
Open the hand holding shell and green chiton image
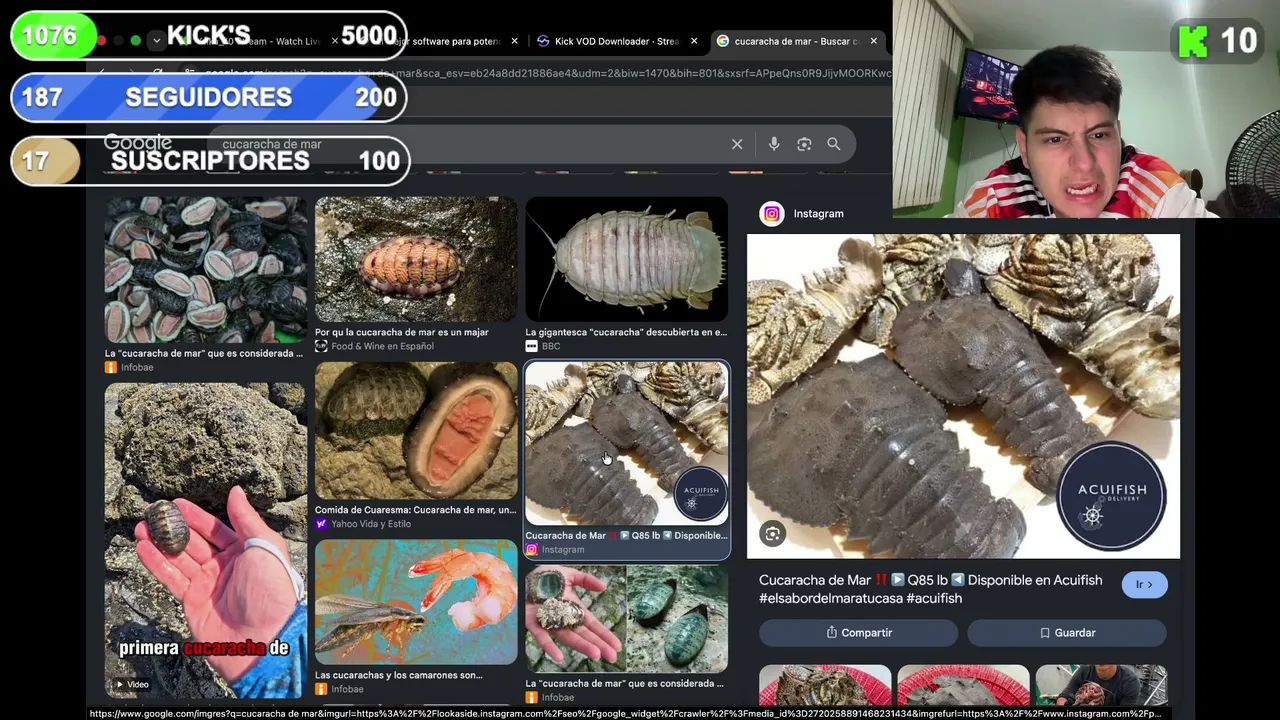[x=627, y=619]
